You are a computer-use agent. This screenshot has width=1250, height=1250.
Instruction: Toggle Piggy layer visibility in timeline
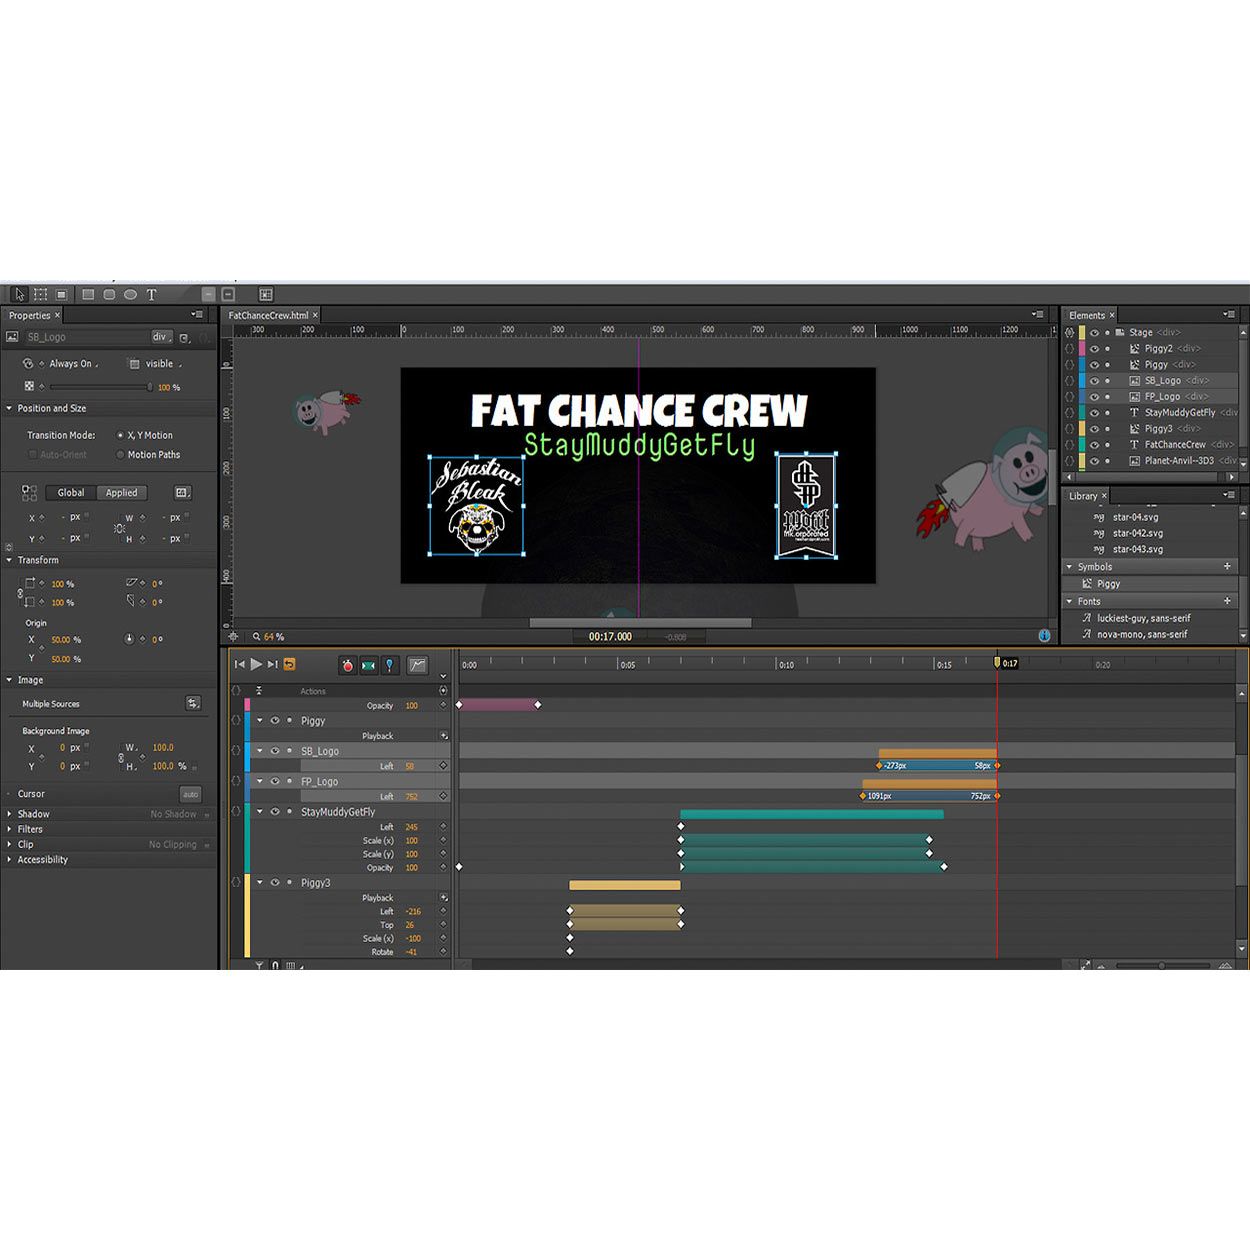(275, 720)
